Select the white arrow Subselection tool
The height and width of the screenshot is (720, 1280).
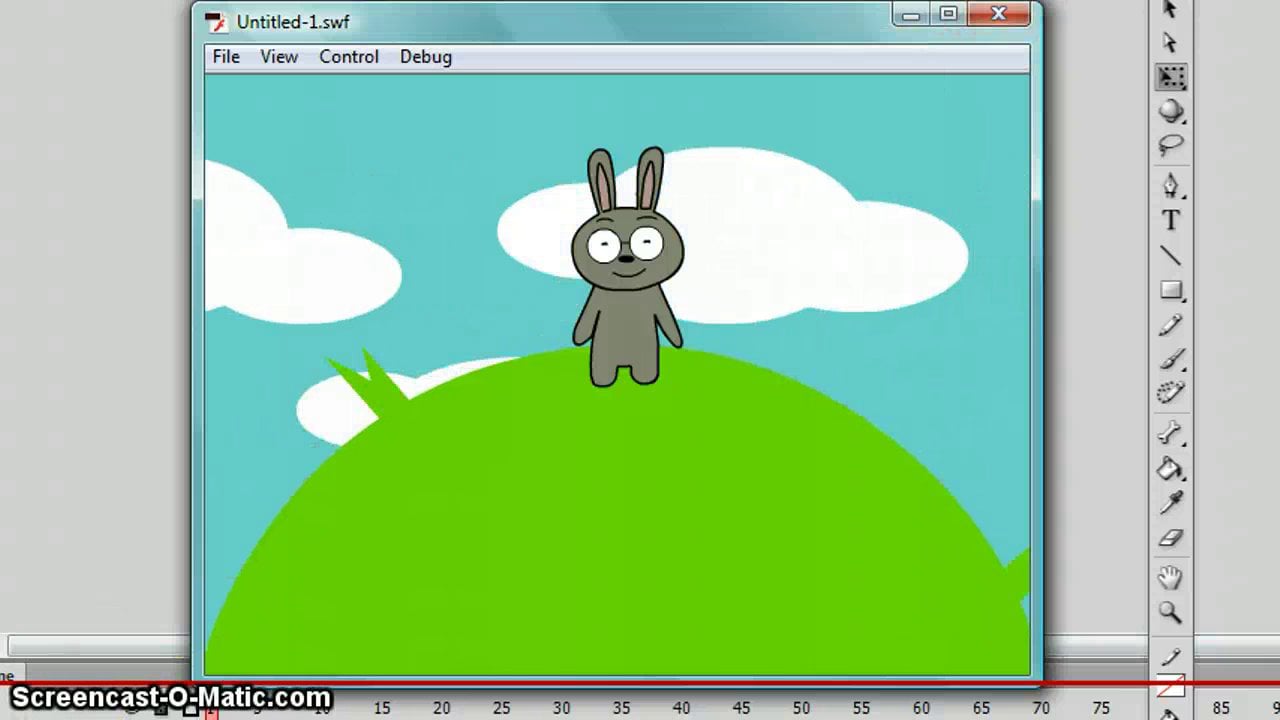tap(1170, 43)
